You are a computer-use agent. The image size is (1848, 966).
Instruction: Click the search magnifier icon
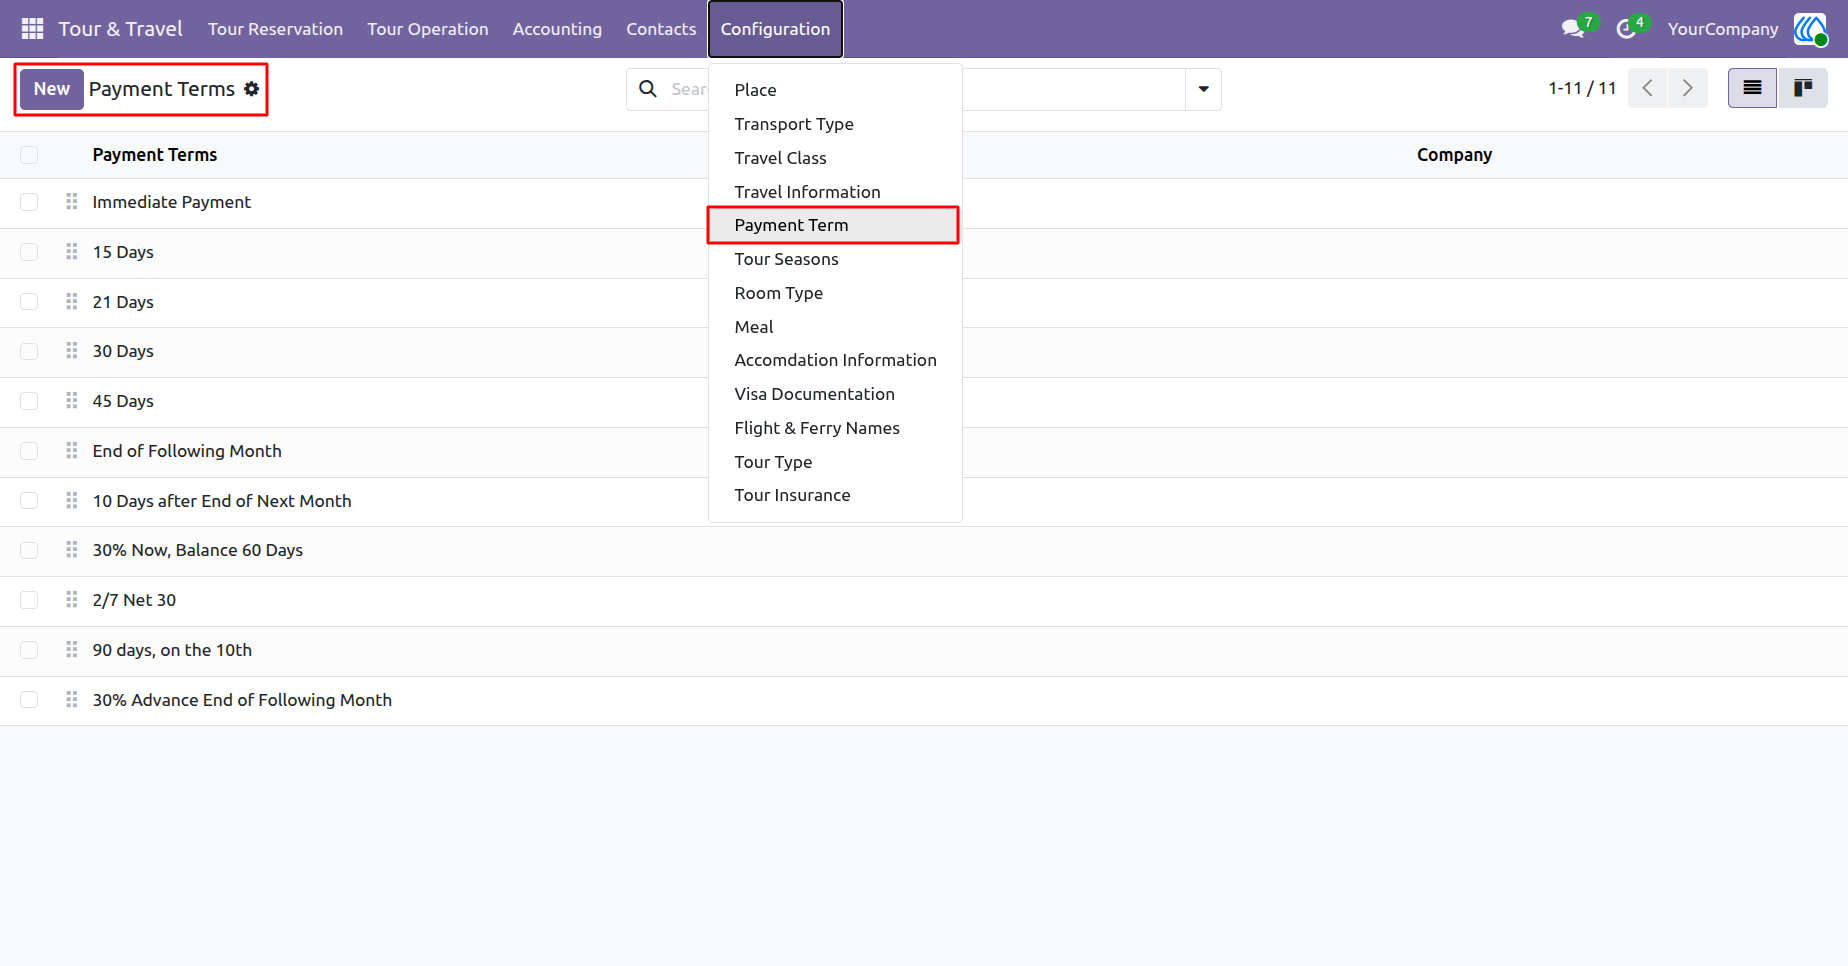(648, 89)
